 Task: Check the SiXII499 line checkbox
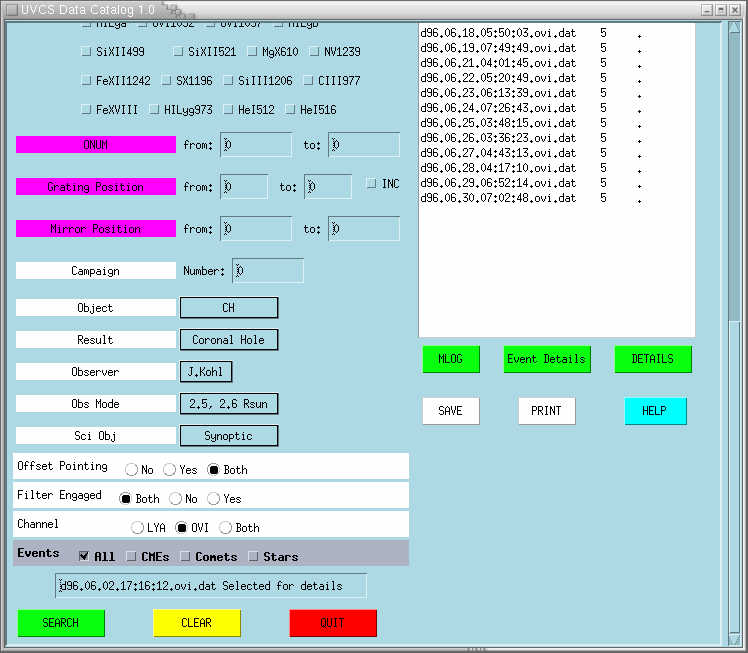point(86,51)
